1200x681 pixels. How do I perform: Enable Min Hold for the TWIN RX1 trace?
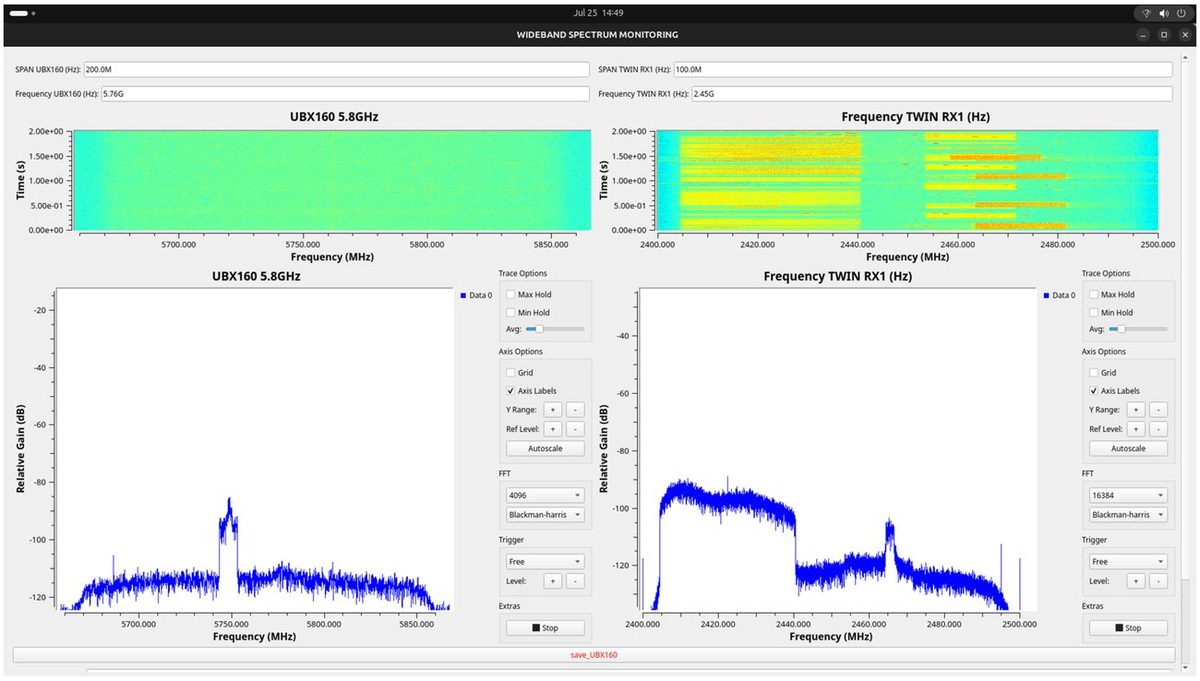(1095, 313)
